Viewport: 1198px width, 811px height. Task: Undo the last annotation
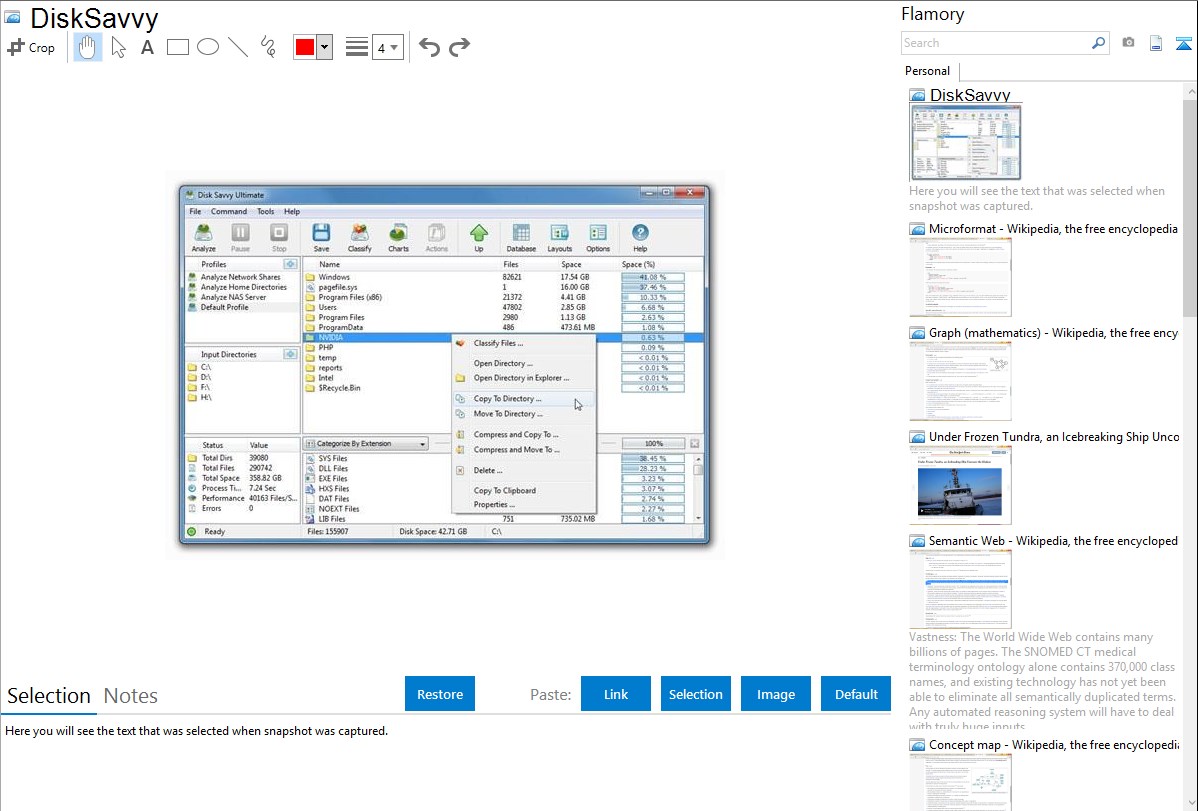point(429,47)
